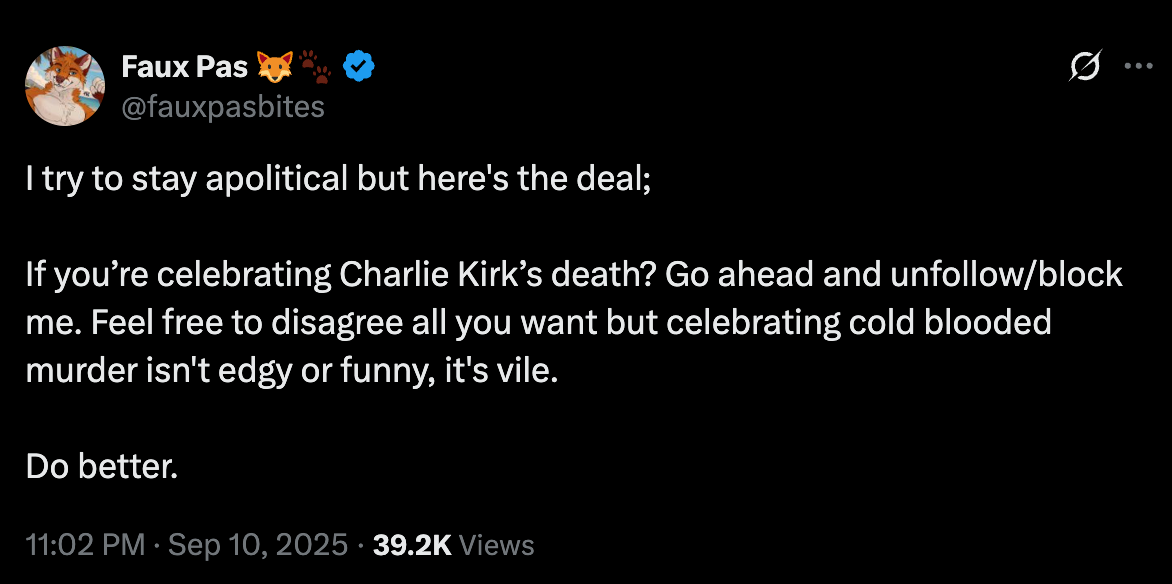Open the Grok icon on the post
Viewport: 1172px width, 584px height.
1085,67
